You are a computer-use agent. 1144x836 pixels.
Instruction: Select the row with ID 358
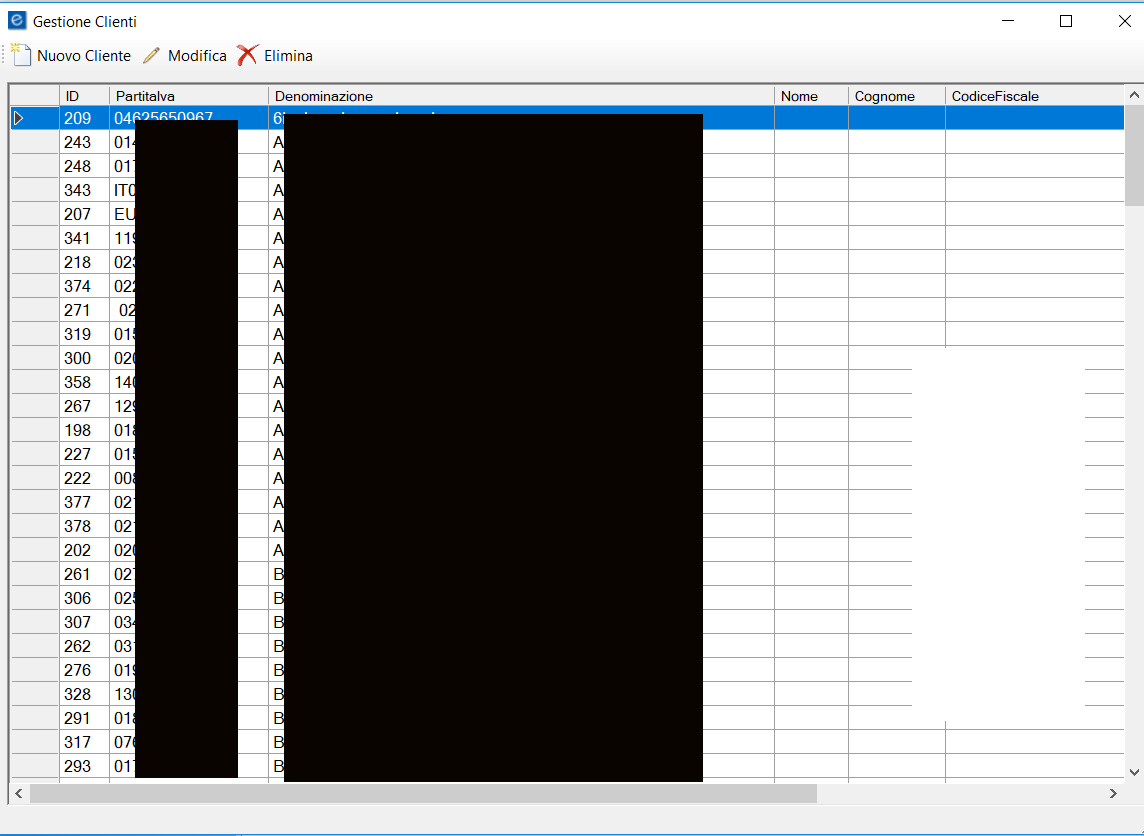tap(568, 383)
